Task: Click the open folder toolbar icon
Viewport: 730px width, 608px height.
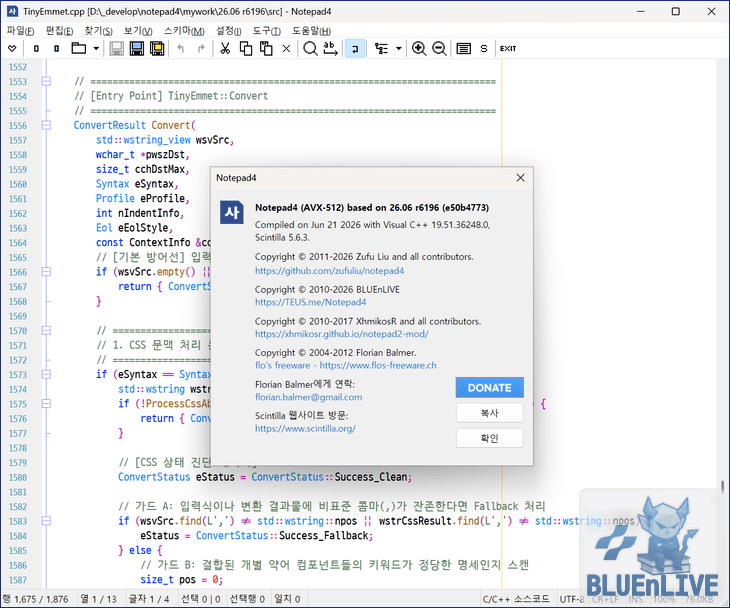Action: pos(78,48)
